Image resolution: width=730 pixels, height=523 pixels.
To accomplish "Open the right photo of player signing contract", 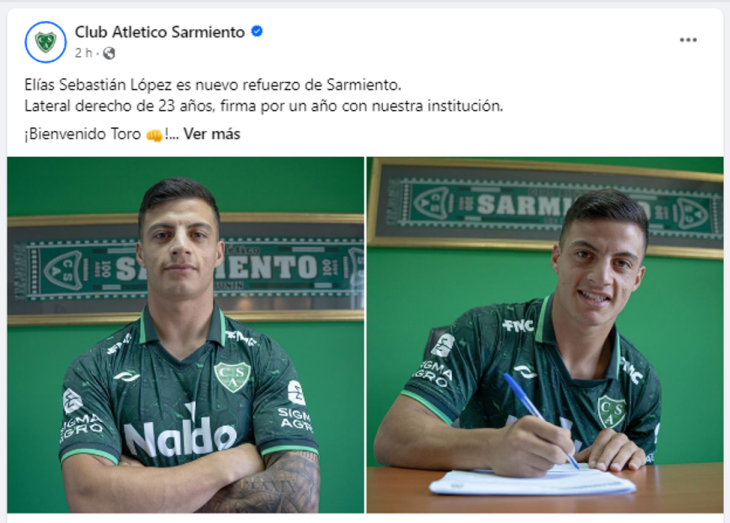I will pos(545,335).
